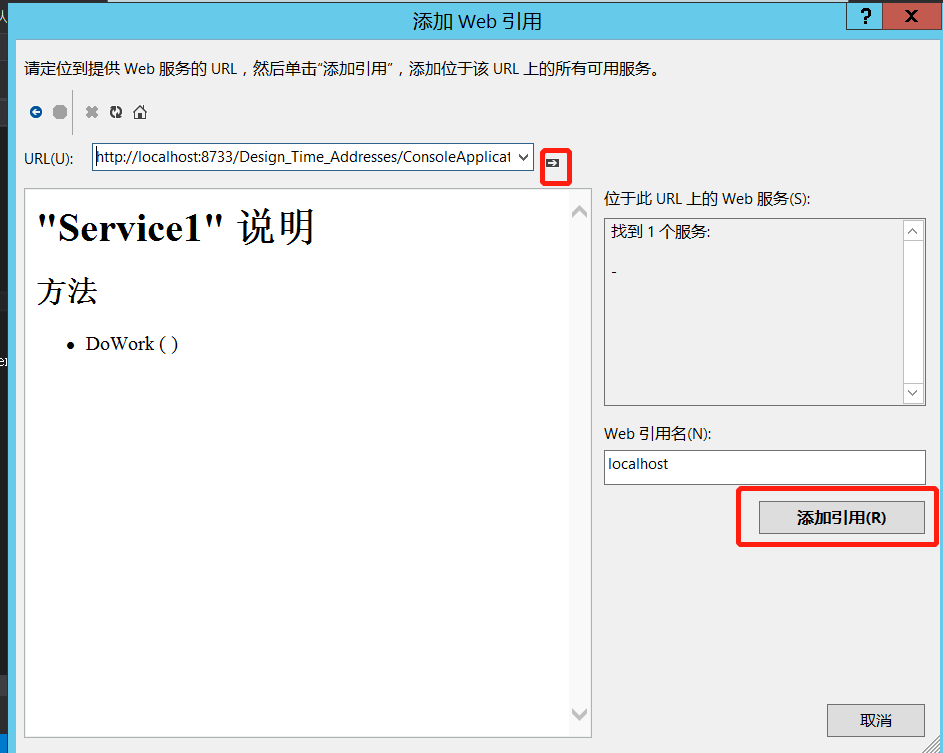943x753 pixels.
Task: Click the services list scroll-up arrow
Action: [x=913, y=231]
